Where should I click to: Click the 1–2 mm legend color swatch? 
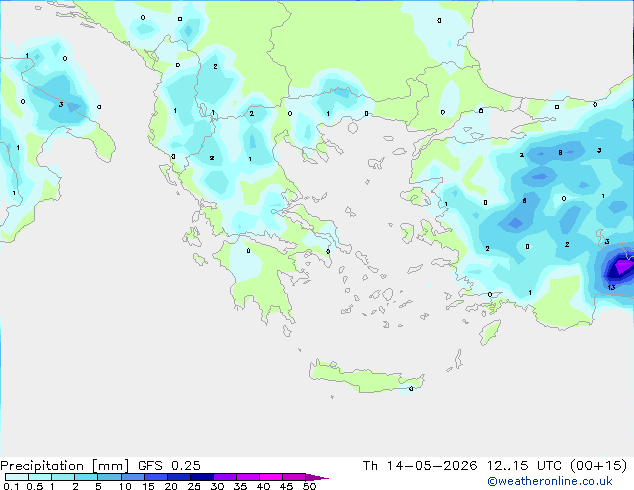tap(63, 477)
